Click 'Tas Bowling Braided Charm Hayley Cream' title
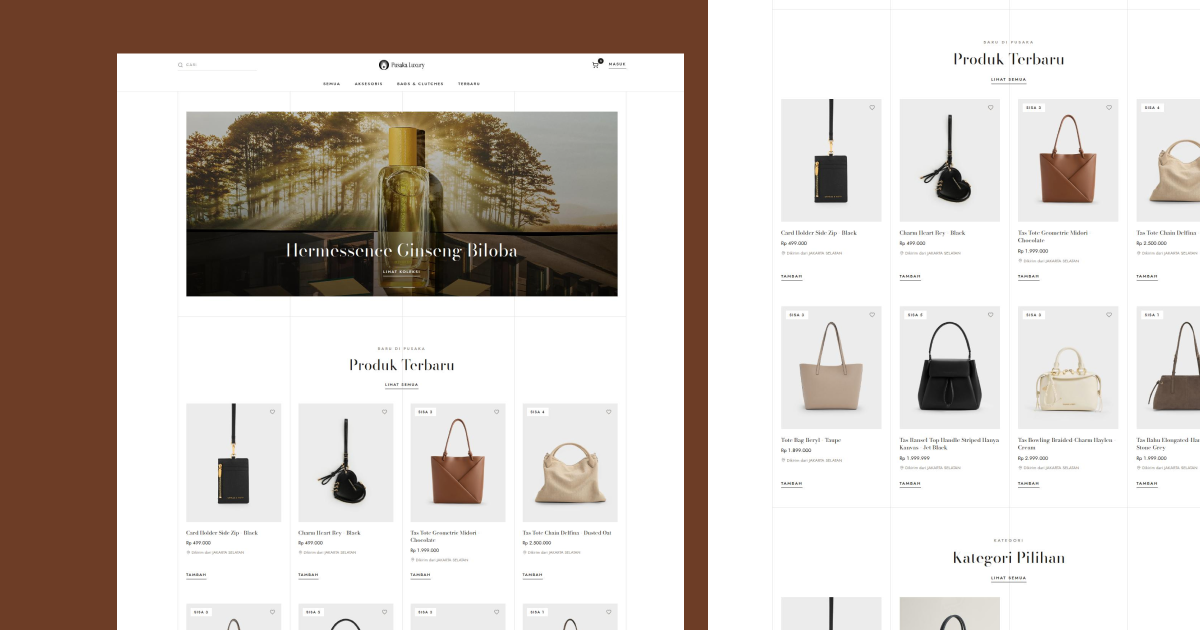 coord(1065,444)
